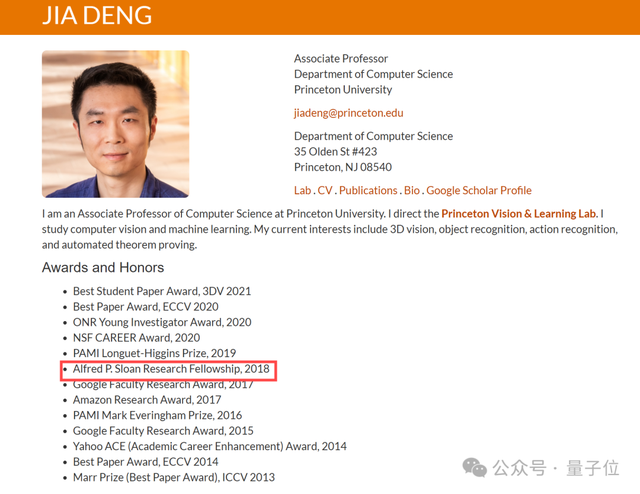This screenshot has width=640, height=494.
Task: Select PAMI Longuet-Higgins Prize, 2019
Action: 154,354
